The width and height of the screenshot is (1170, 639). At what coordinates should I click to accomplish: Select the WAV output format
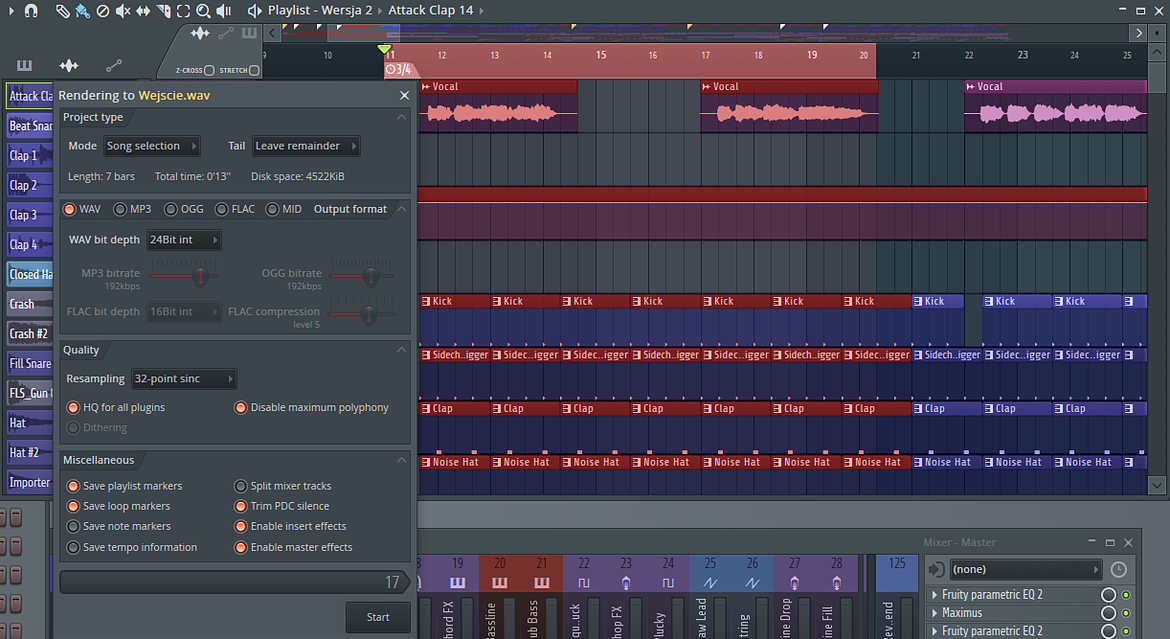[69, 209]
